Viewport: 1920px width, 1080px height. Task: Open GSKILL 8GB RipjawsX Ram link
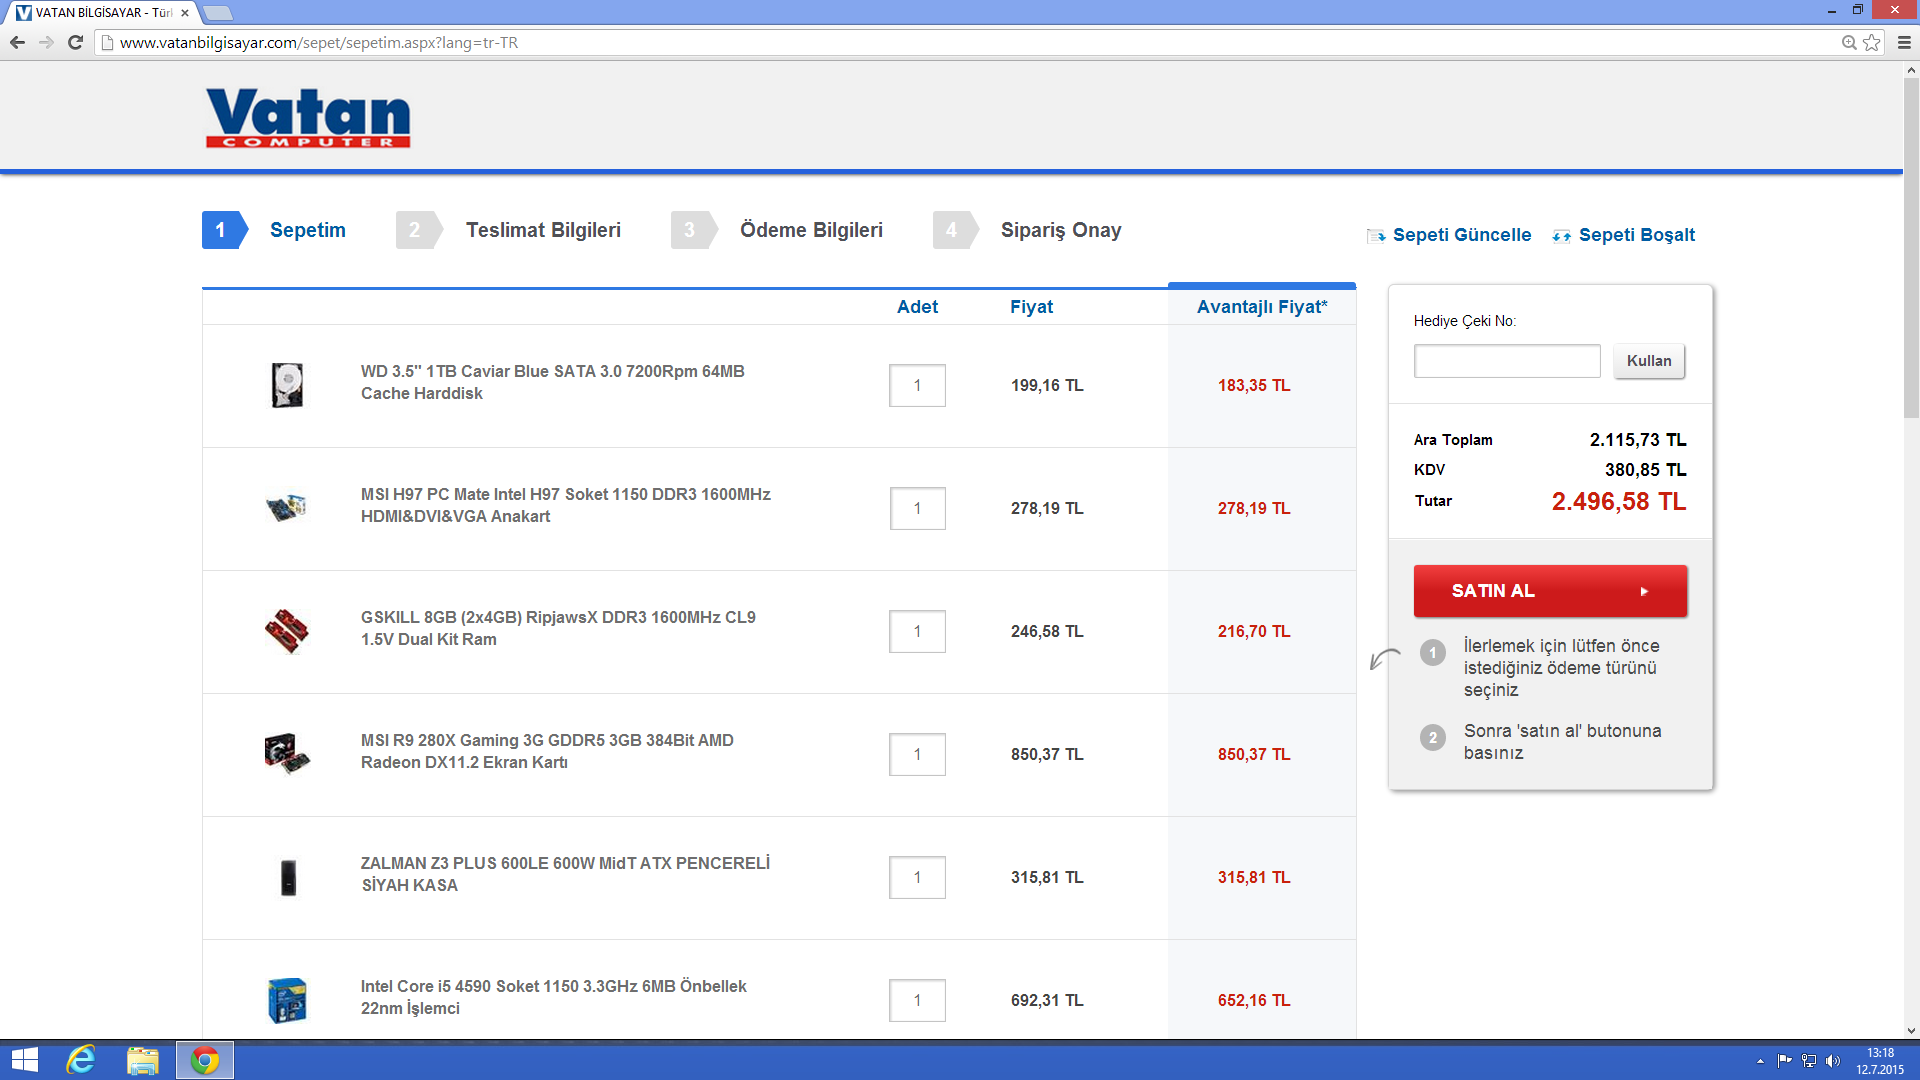point(558,628)
